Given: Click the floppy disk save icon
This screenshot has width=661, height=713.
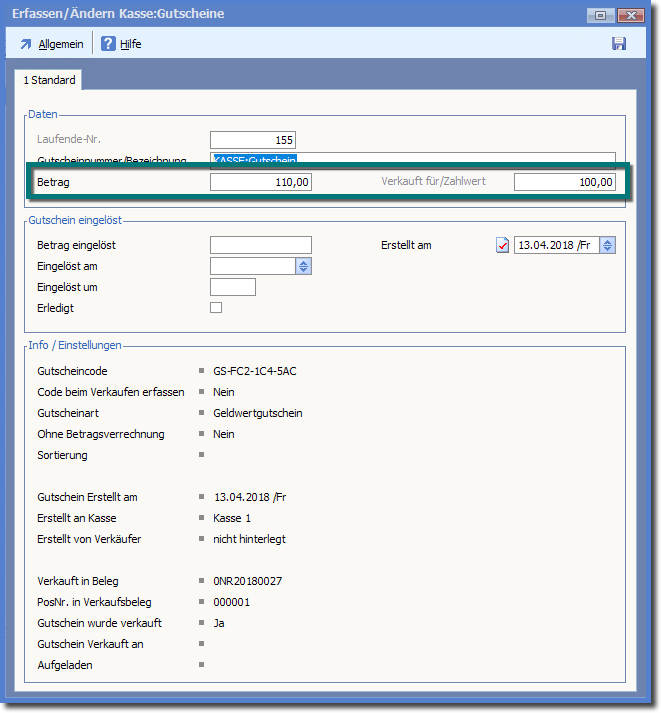Looking at the screenshot, I should [x=619, y=44].
